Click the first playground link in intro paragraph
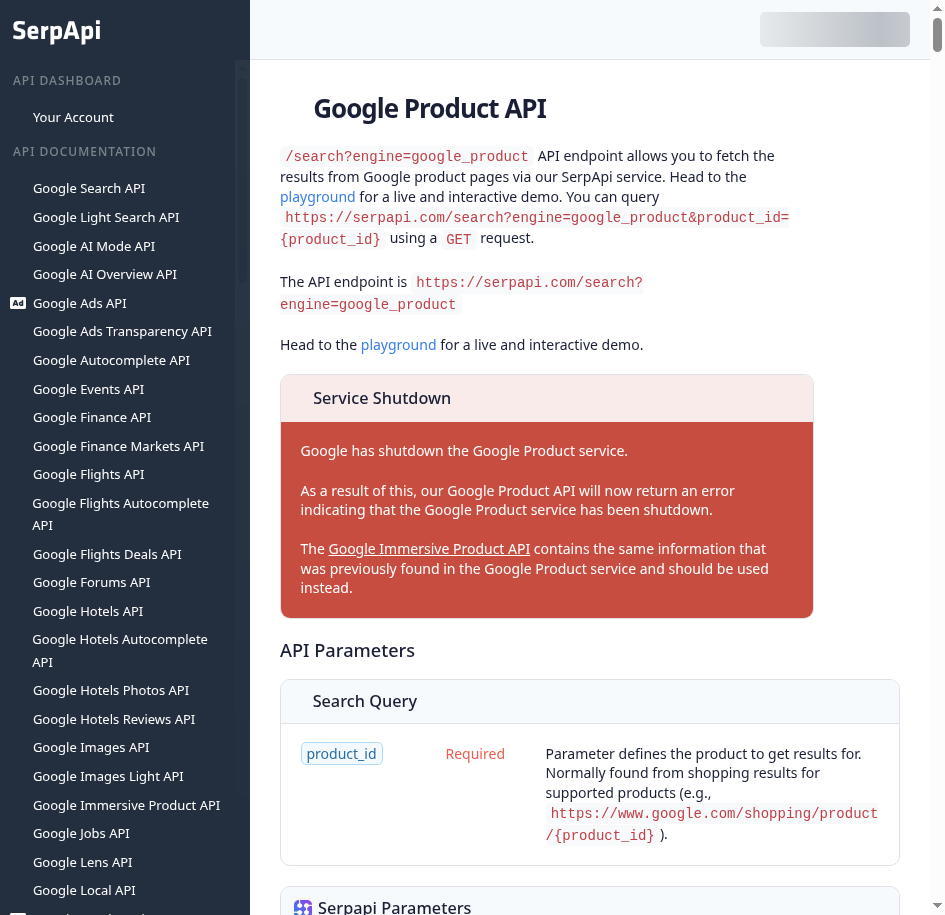 [318, 197]
